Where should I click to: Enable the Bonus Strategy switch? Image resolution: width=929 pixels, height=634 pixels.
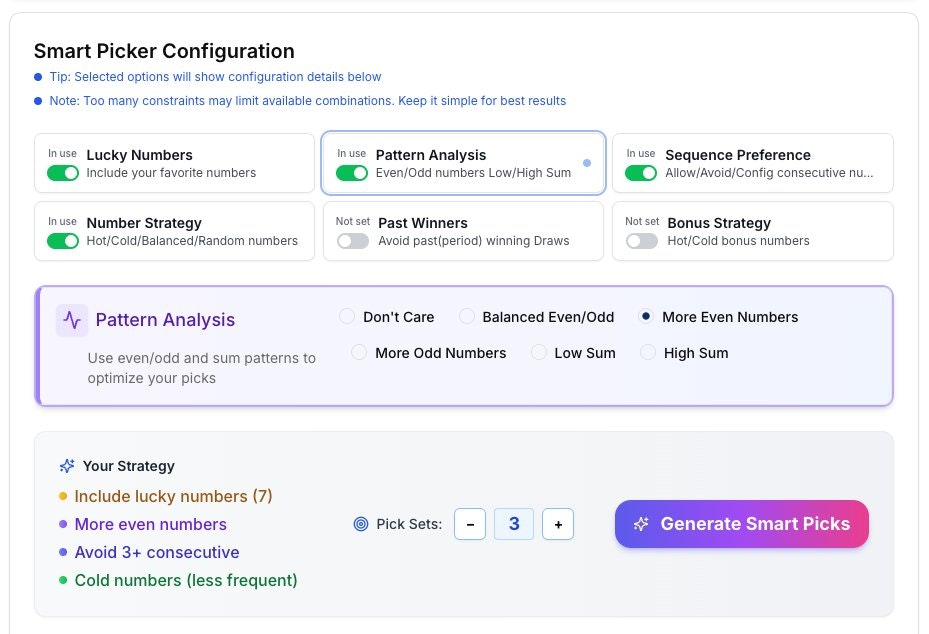coord(642,241)
